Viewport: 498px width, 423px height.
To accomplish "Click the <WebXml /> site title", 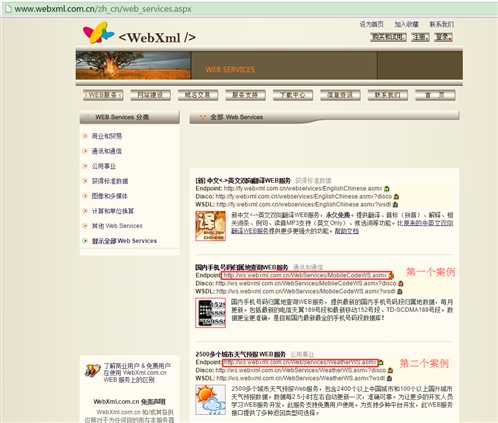I will click(157, 38).
